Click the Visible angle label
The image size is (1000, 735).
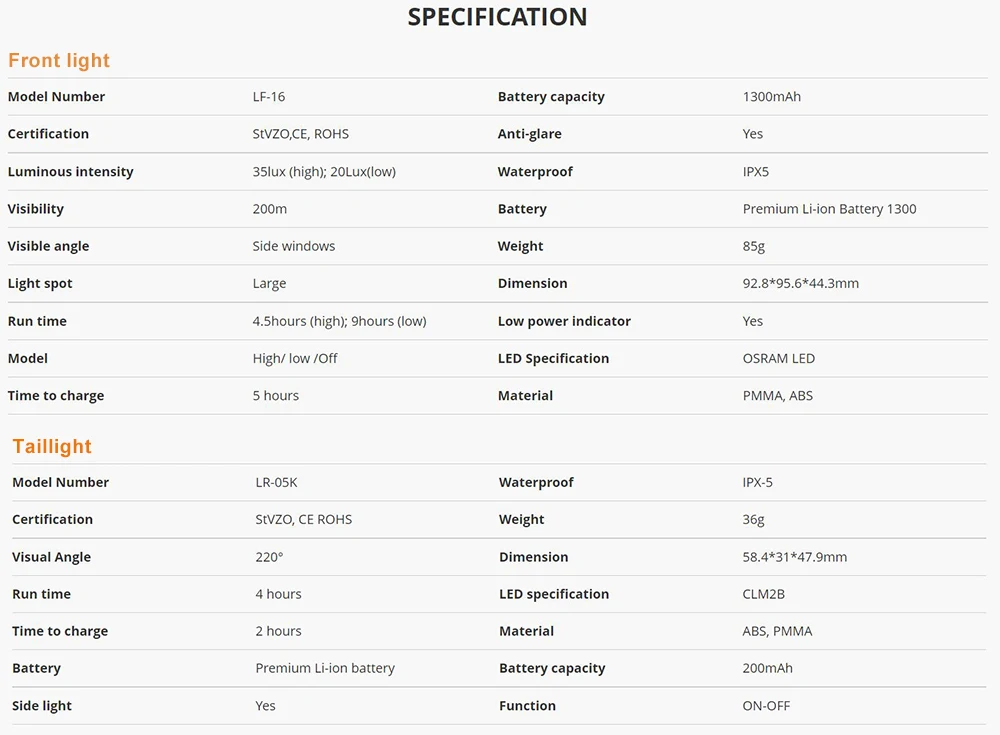48,246
